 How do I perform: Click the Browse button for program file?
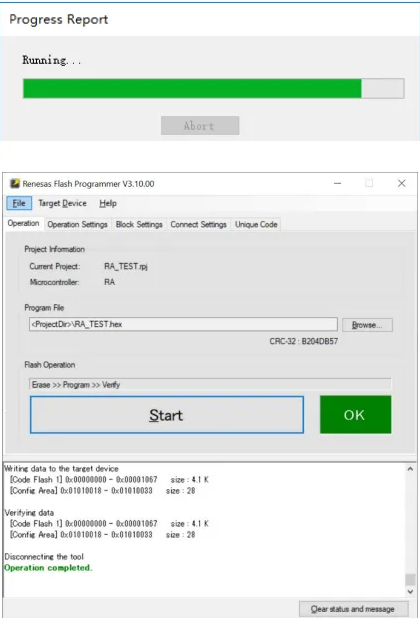pyautogui.click(x=367, y=325)
